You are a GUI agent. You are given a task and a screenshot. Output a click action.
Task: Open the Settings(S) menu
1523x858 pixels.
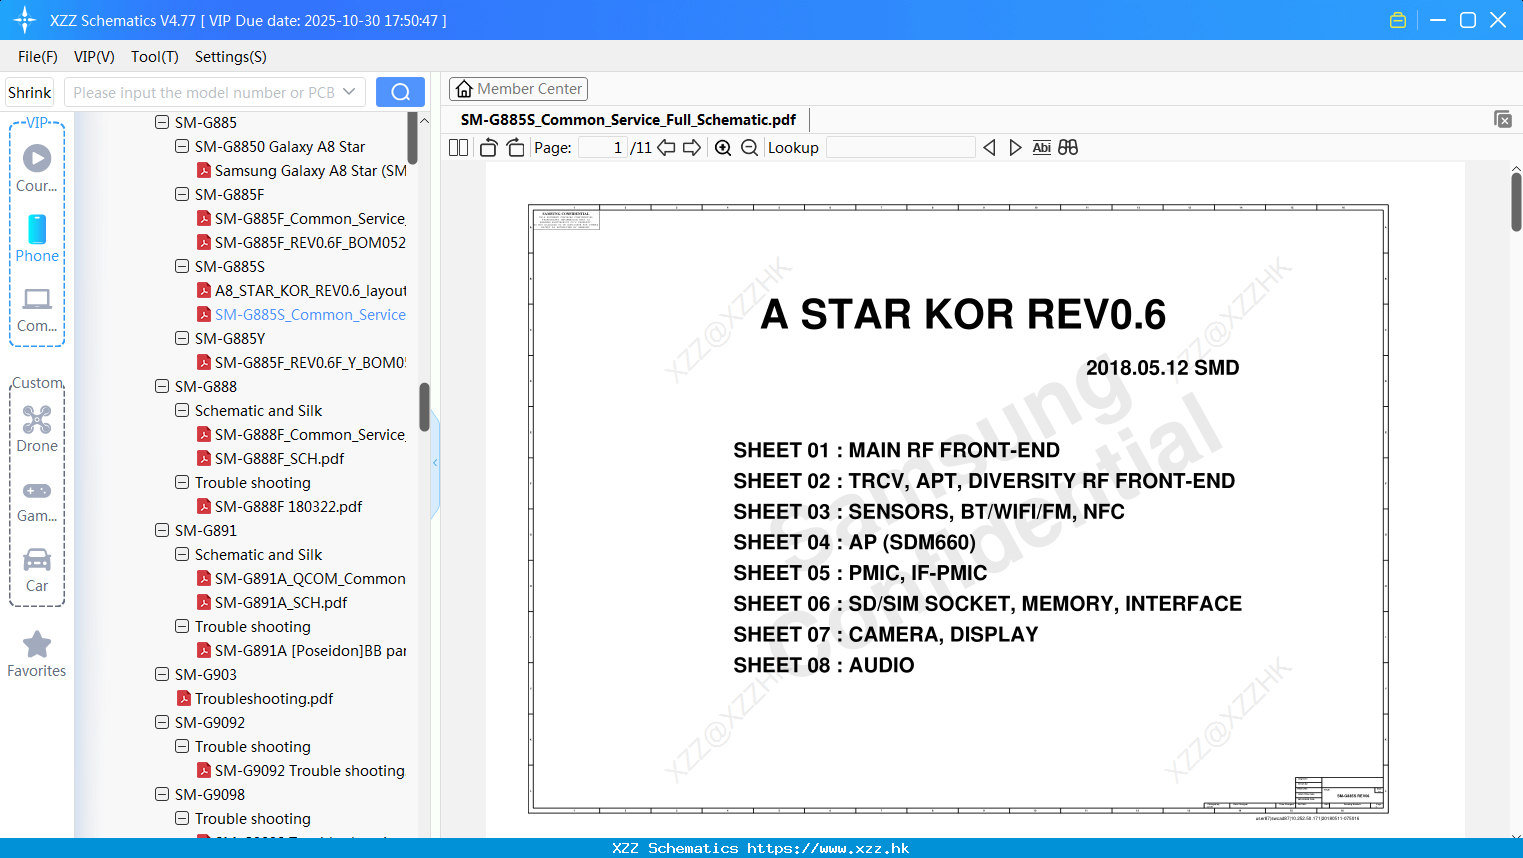[x=231, y=57]
